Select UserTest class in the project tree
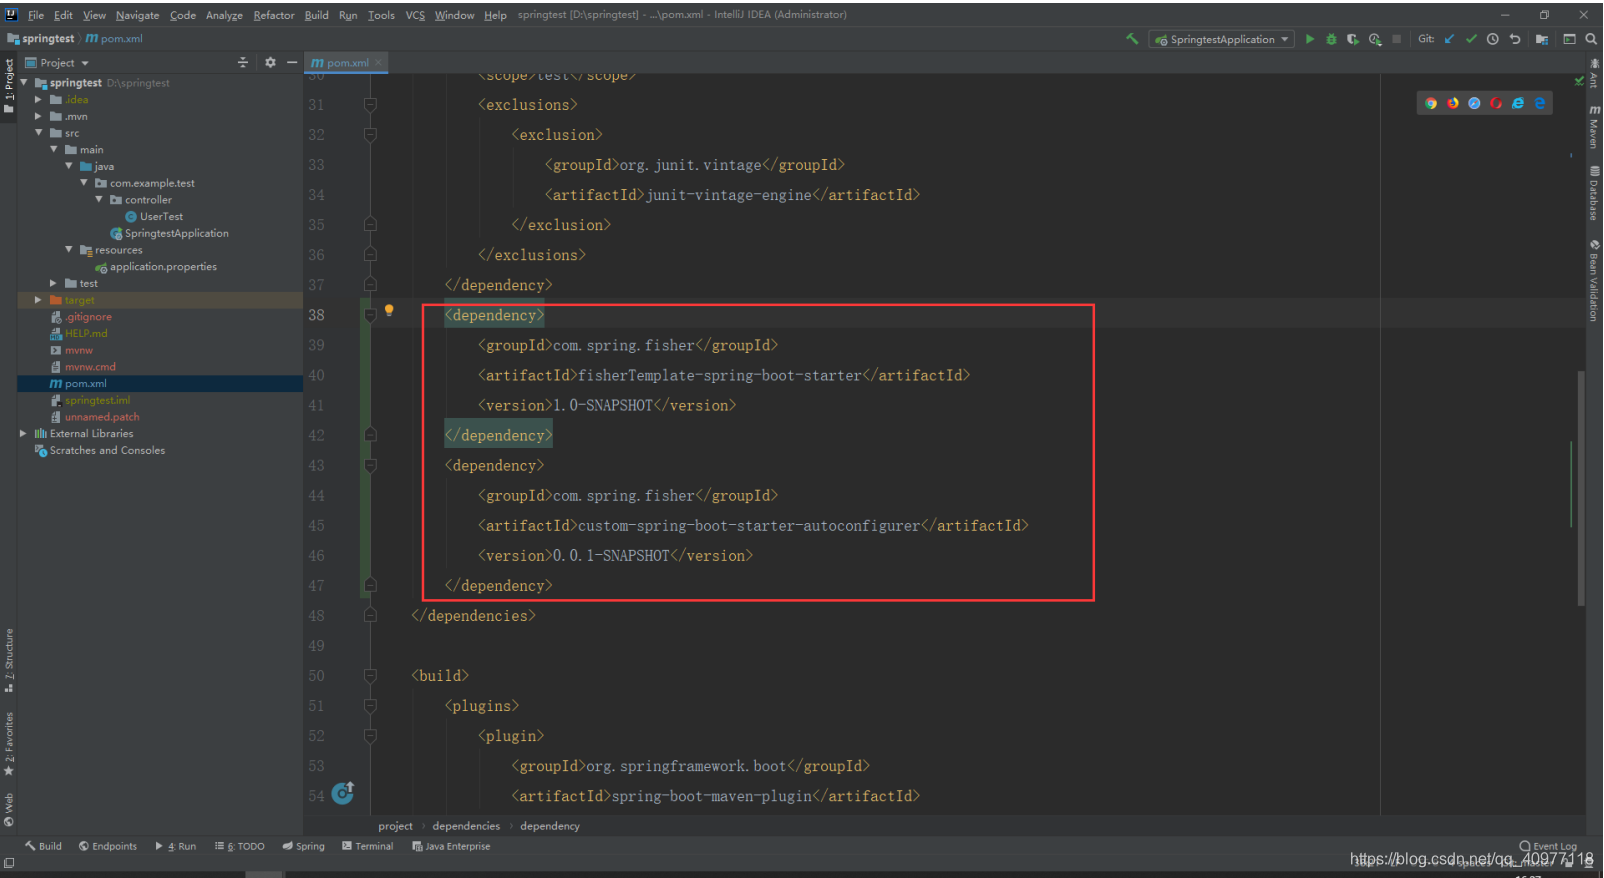 coord(154,216)
